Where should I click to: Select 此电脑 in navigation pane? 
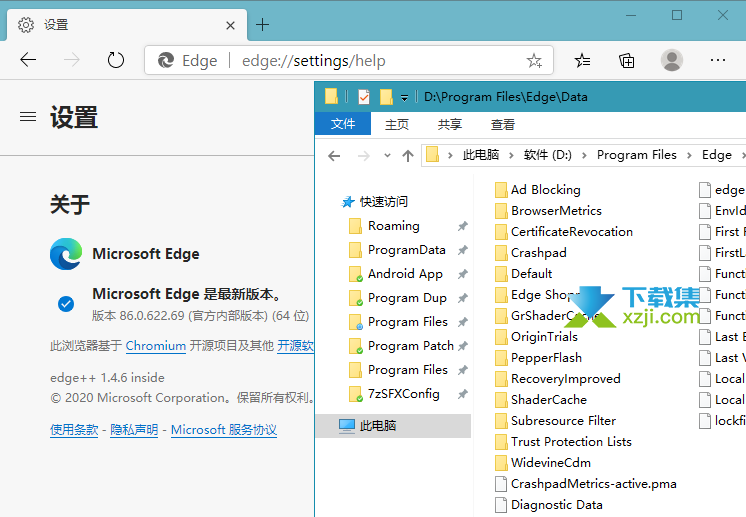(393, 426)
